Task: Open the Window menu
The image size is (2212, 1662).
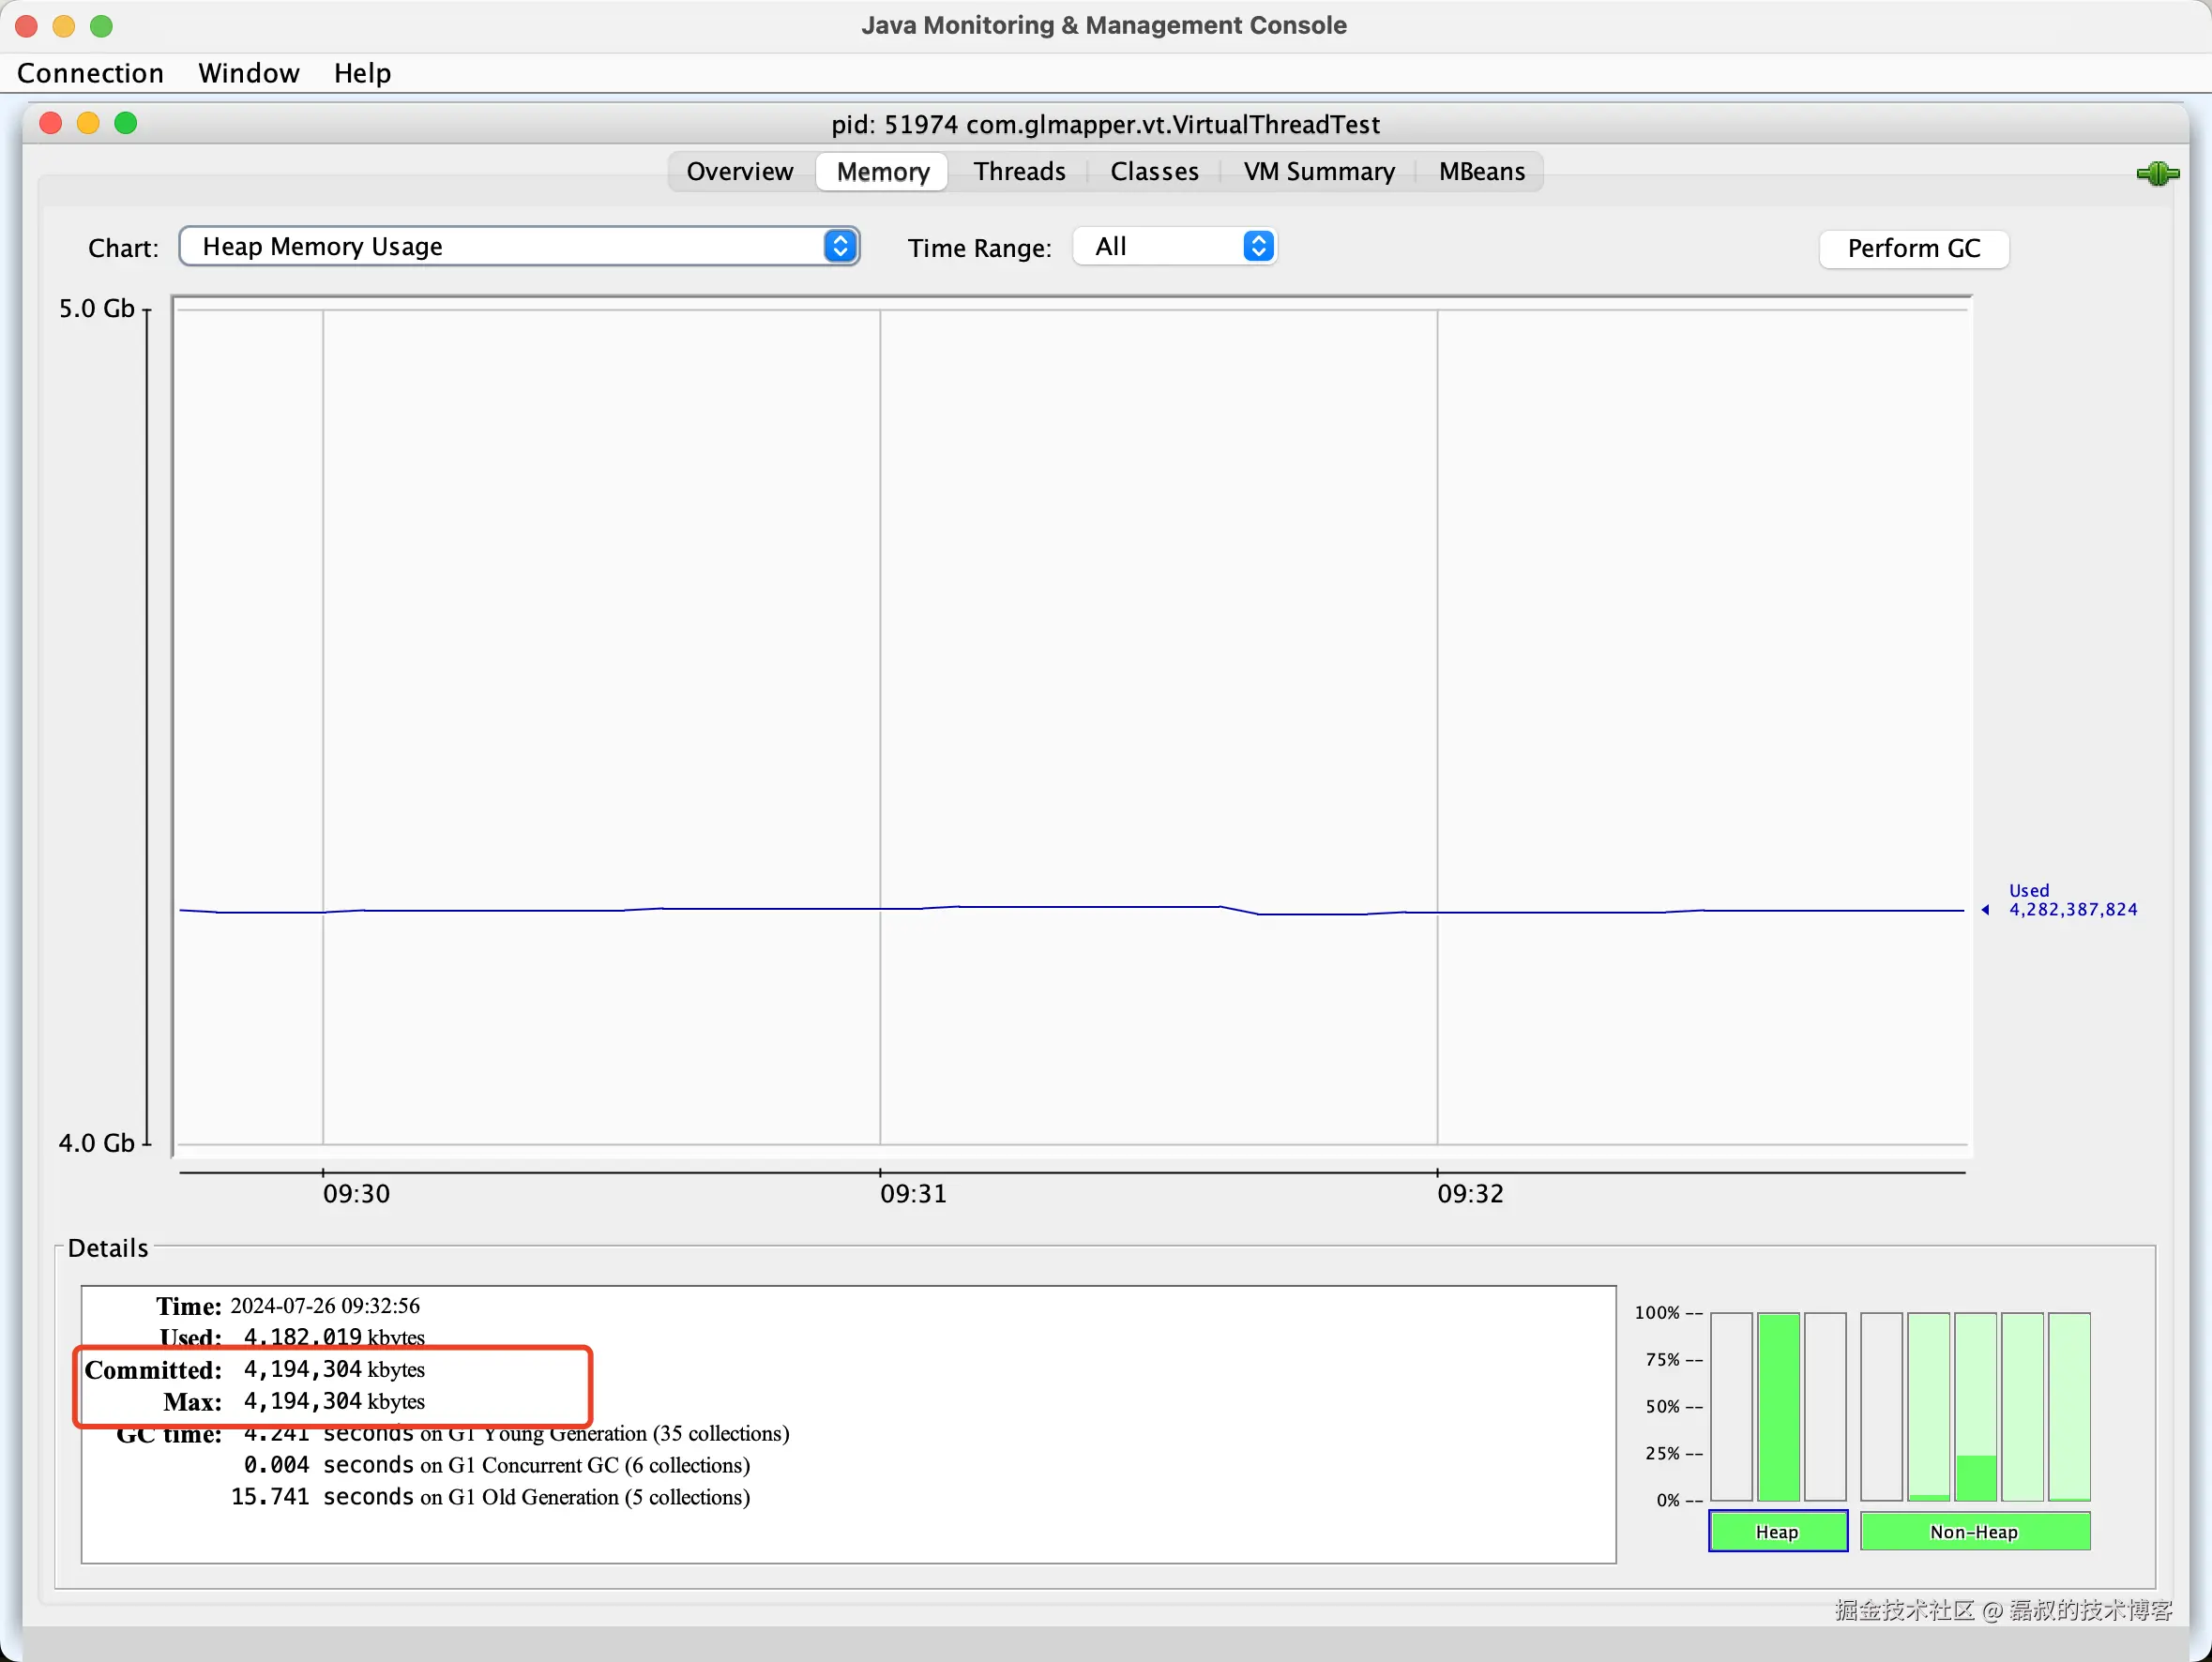Action: pos(248,73)
